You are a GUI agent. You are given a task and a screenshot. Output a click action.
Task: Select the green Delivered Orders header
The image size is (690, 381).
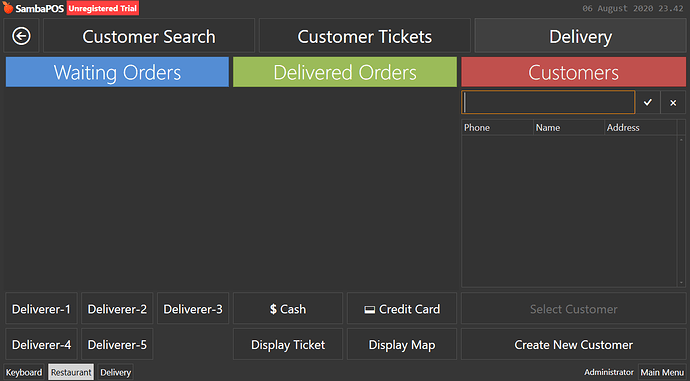(345, 72)
